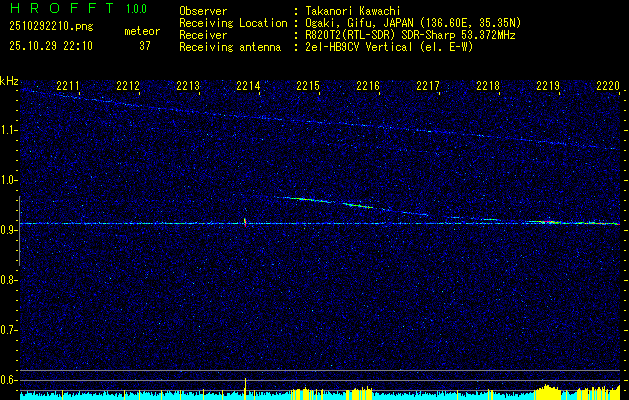Screen dimensions: 629x400
Task: Click the 1.0 frequency axis label
Action: [x=9, y=180]
